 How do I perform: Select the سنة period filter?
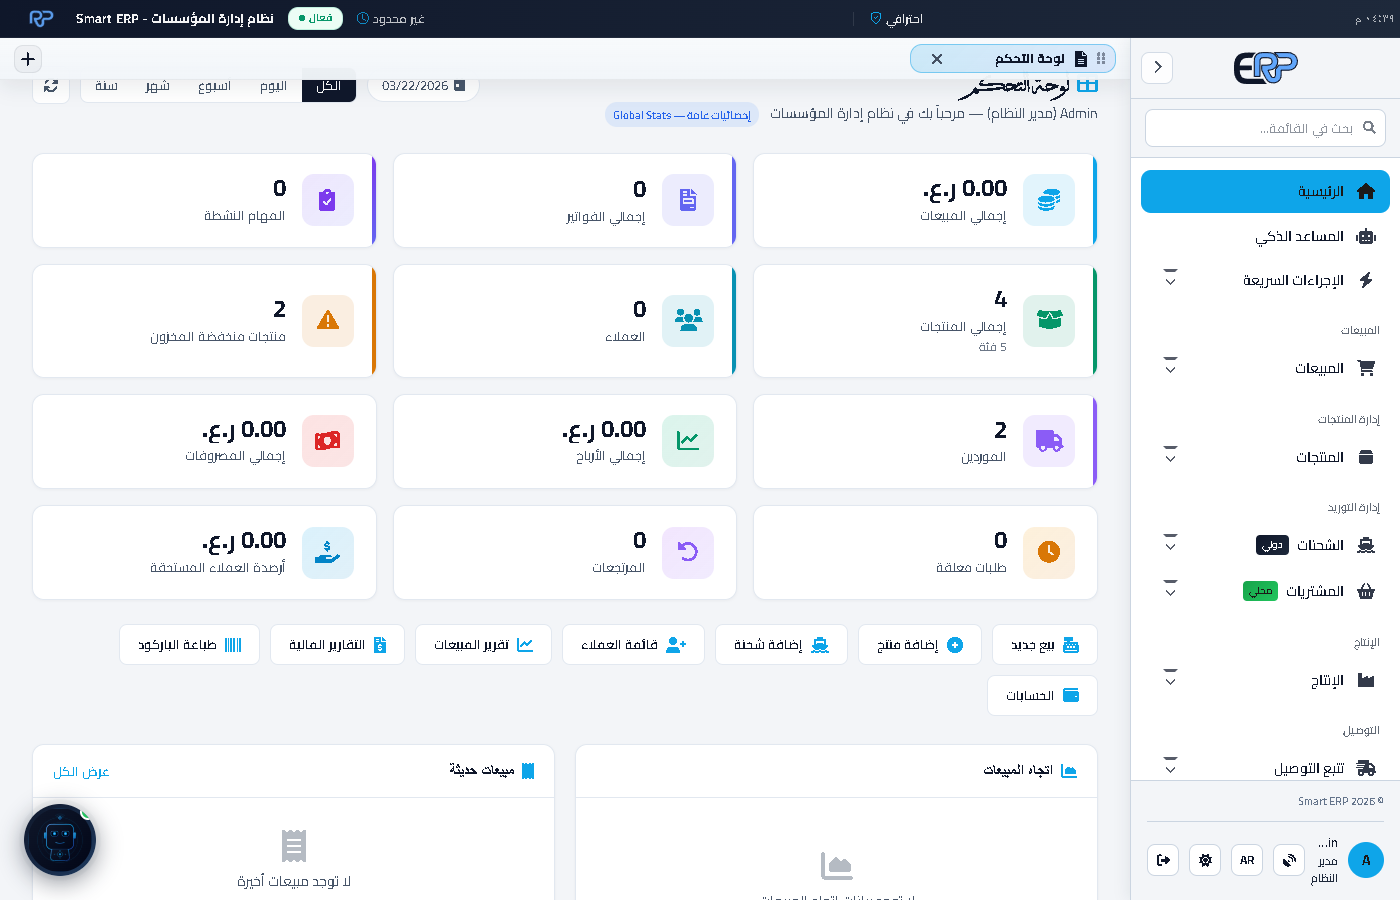coord(106,86)
